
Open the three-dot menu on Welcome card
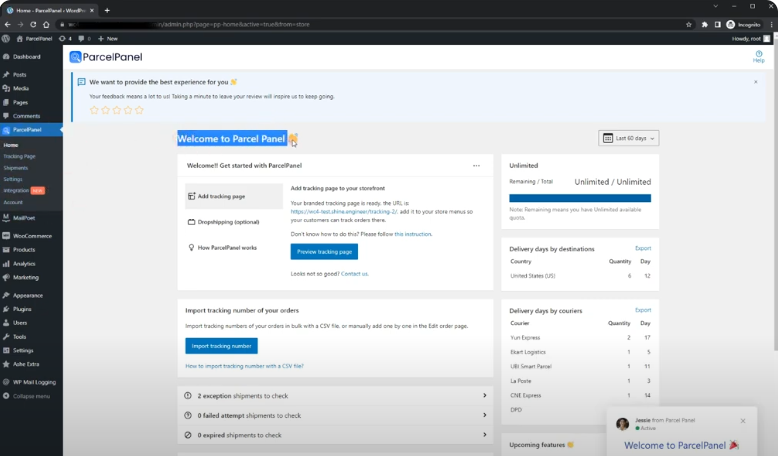click(476, 166)
